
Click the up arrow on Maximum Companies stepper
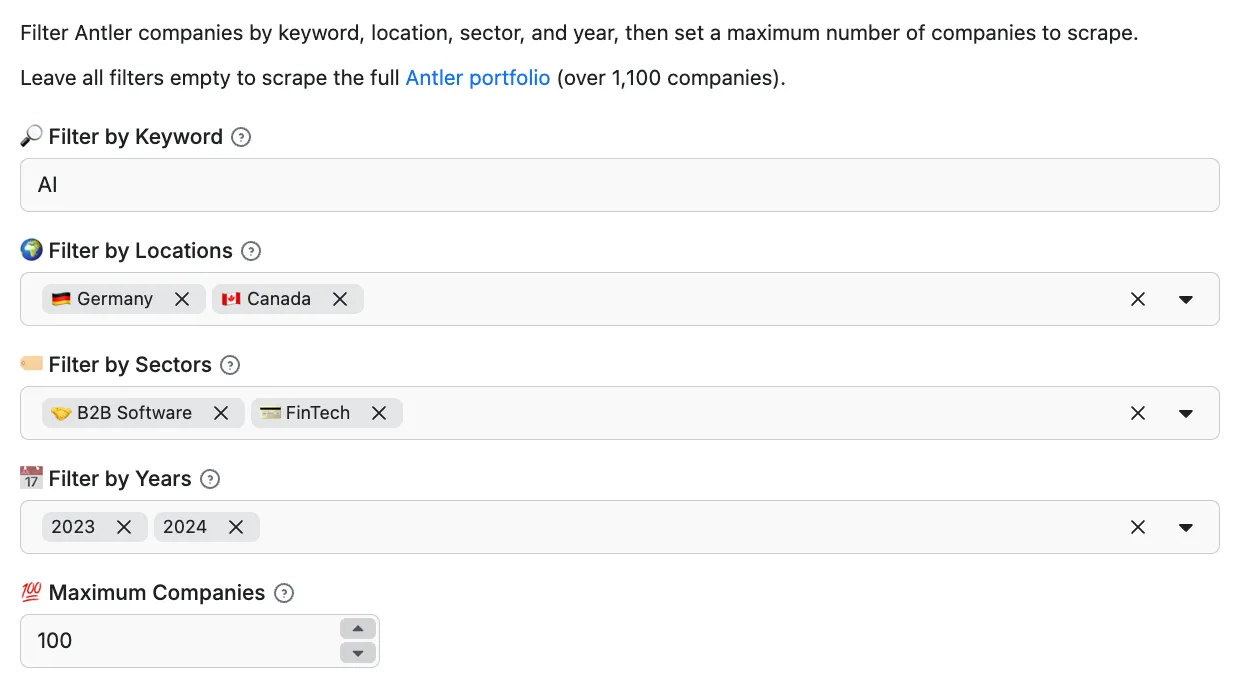click(357, 628)
